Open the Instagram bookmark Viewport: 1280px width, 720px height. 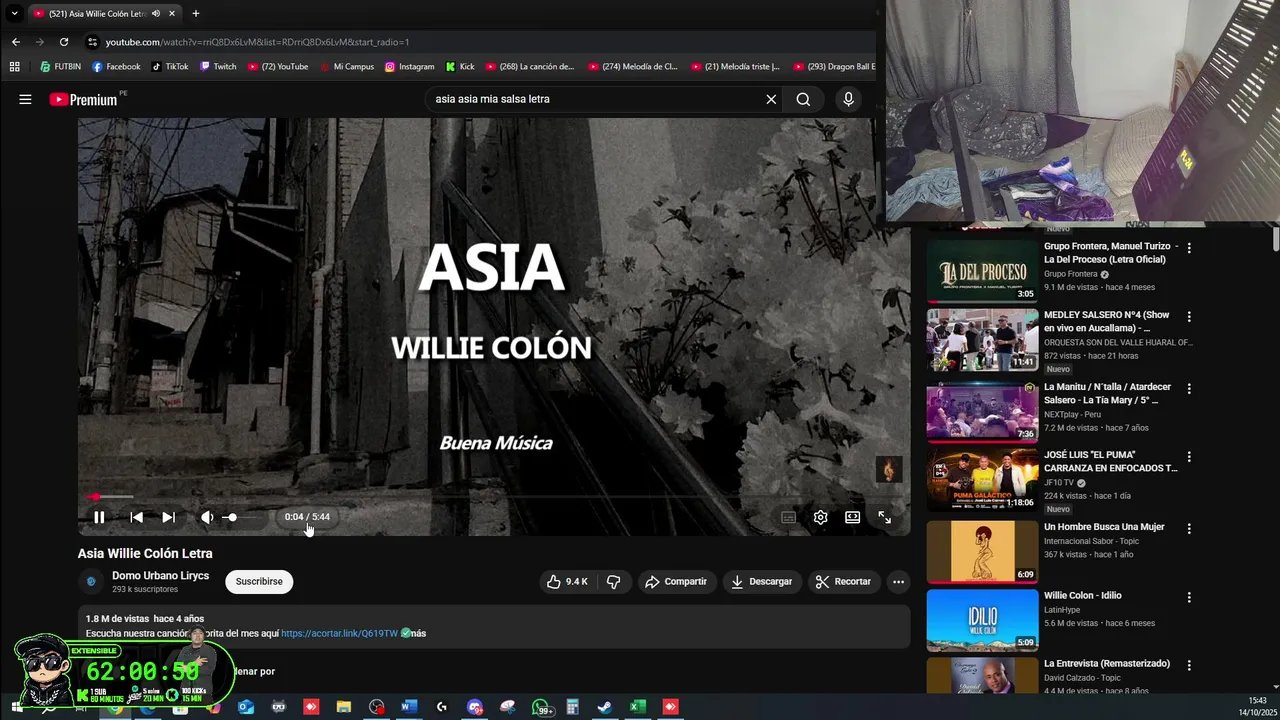409,67
